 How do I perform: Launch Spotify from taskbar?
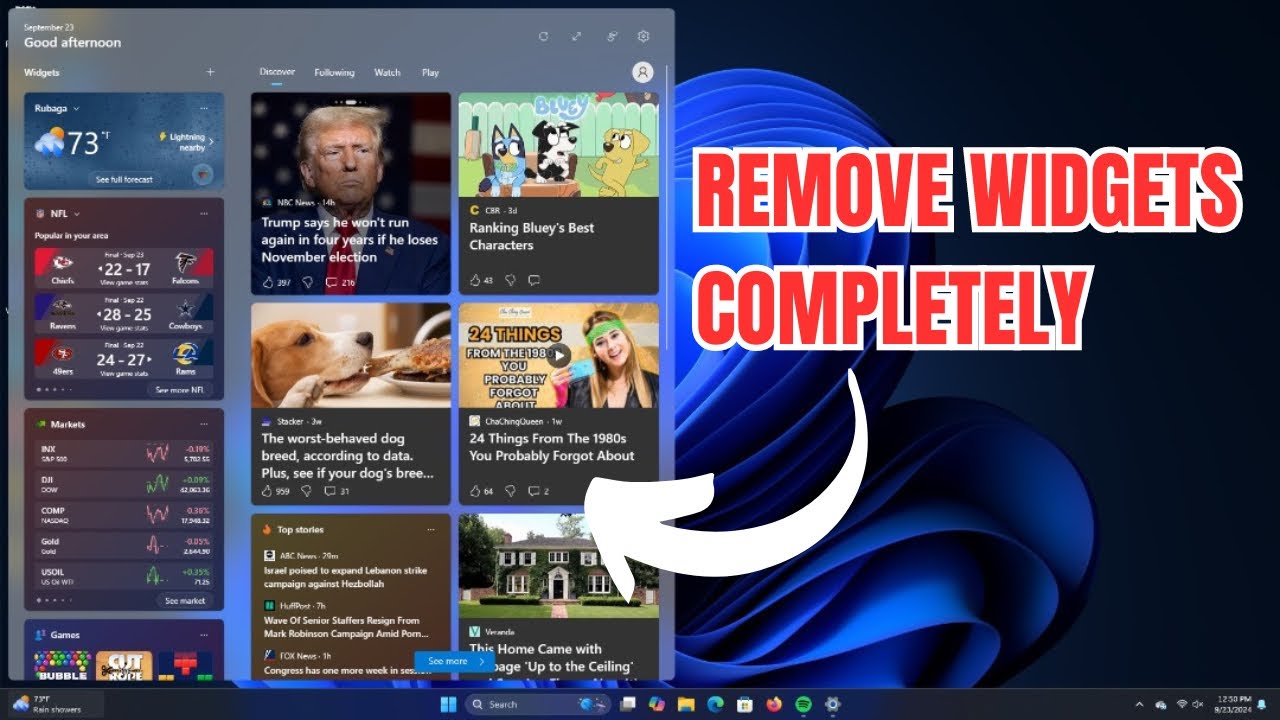[x=803, y=704]
